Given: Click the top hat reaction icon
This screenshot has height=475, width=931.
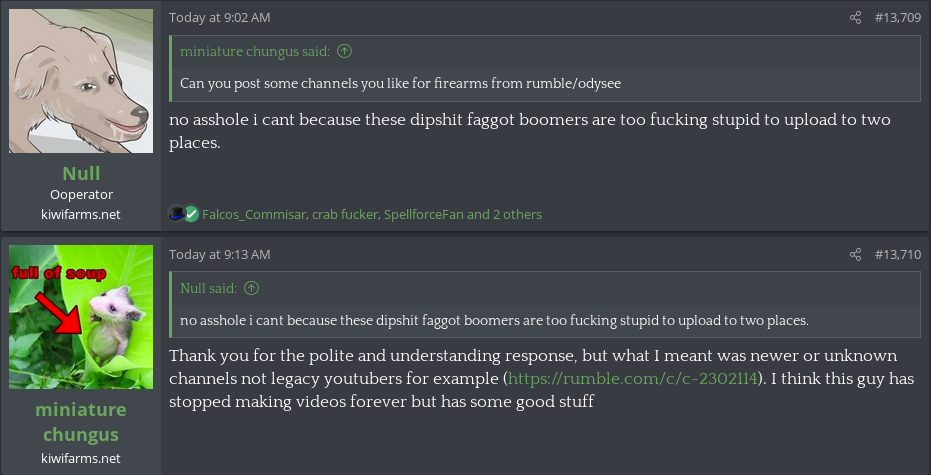Looking at the screenshot, I should pos(177,214).
